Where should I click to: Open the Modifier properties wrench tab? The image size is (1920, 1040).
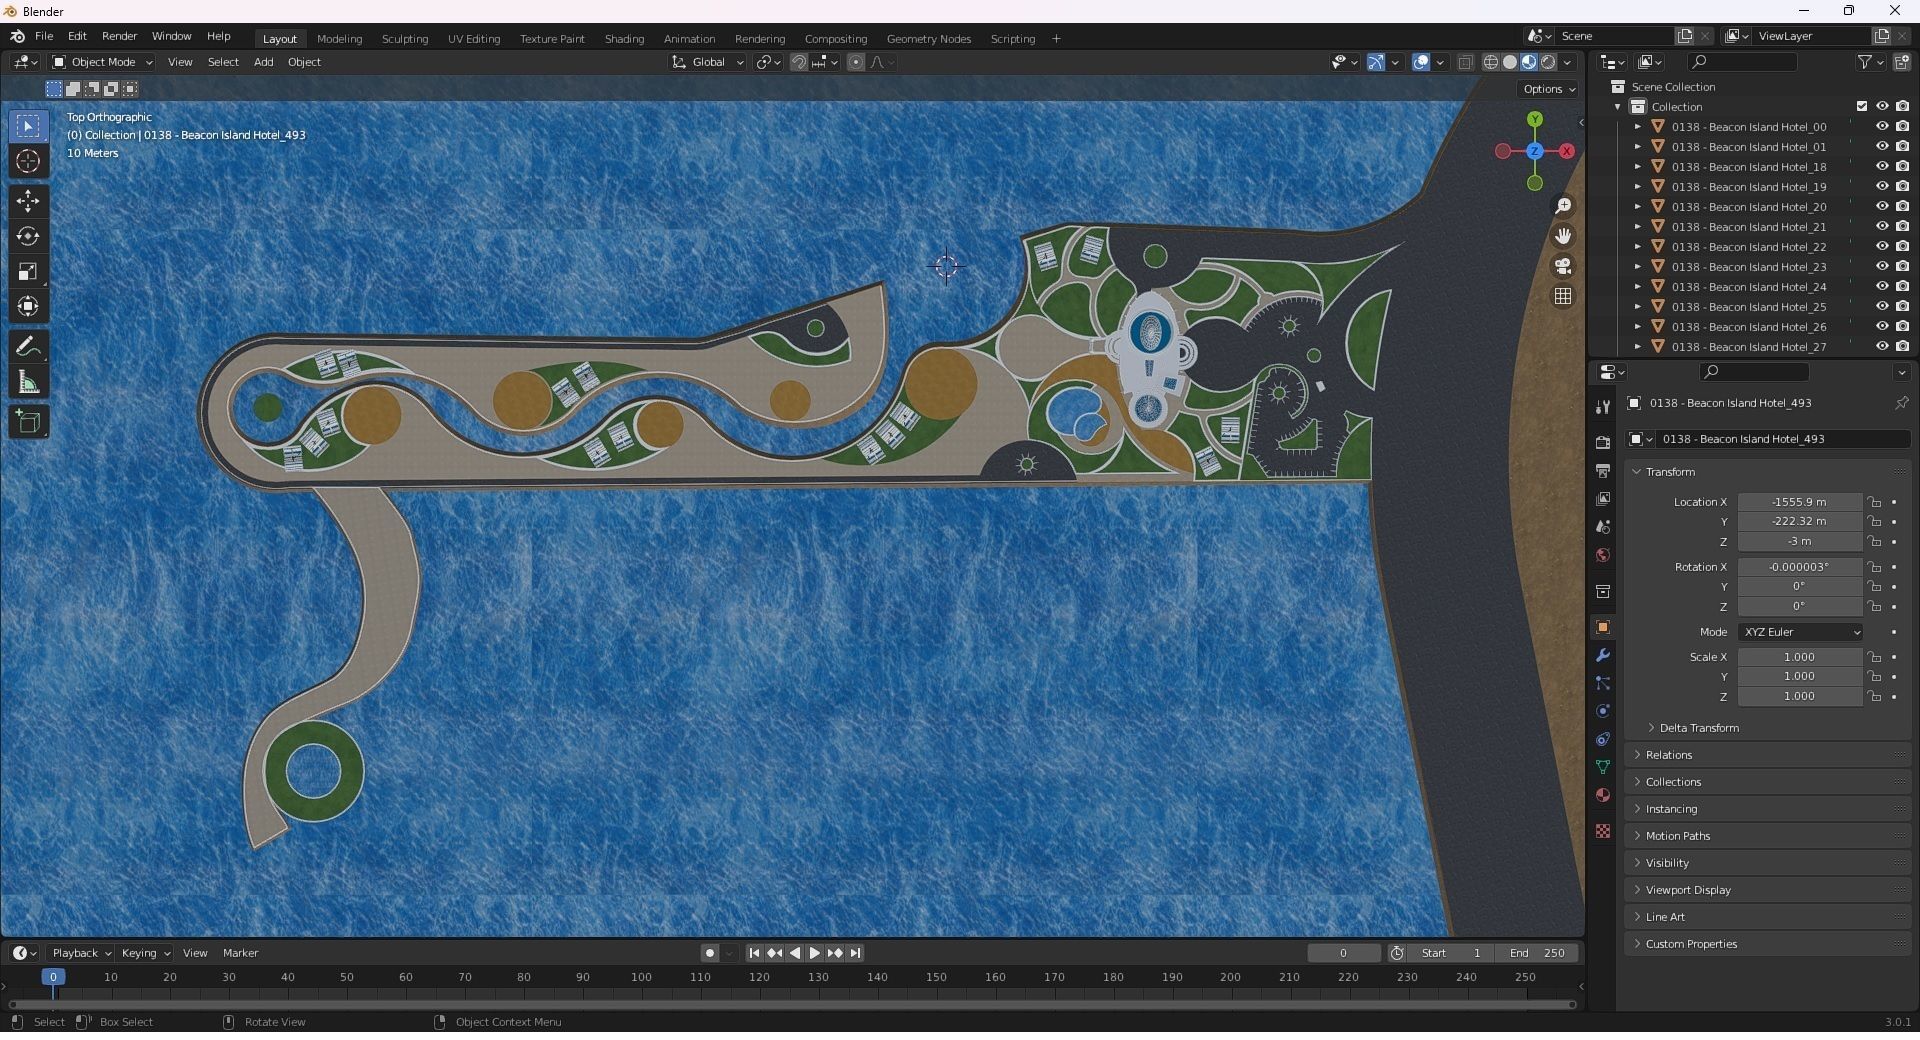click(1603, 655)
